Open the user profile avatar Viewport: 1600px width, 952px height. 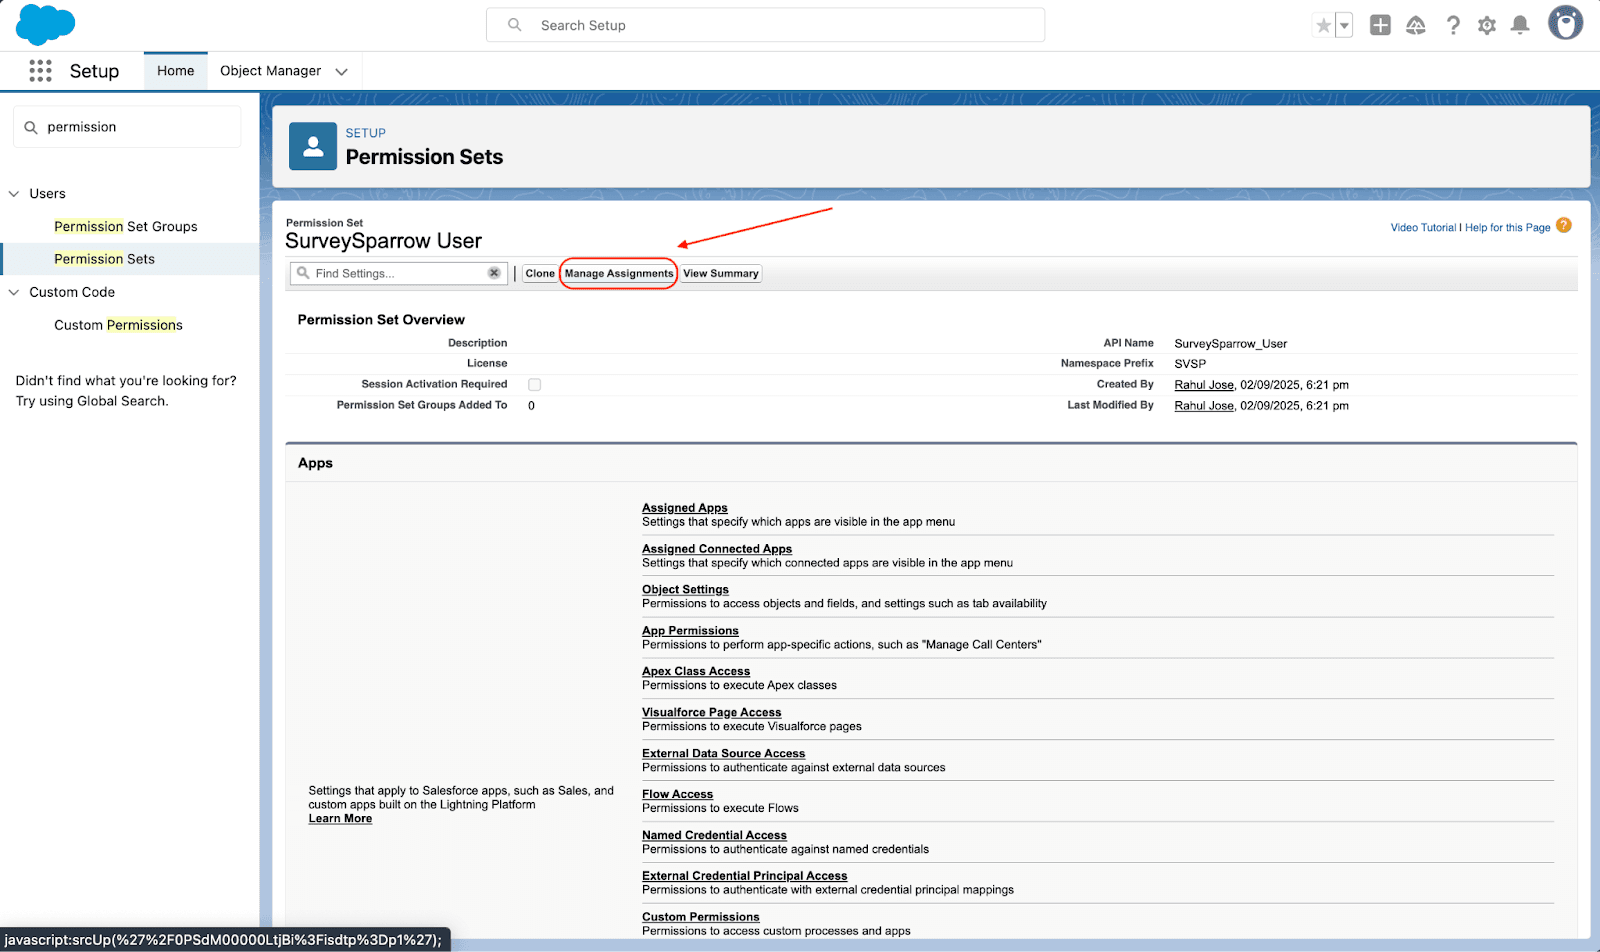[x=1565, y=24]
